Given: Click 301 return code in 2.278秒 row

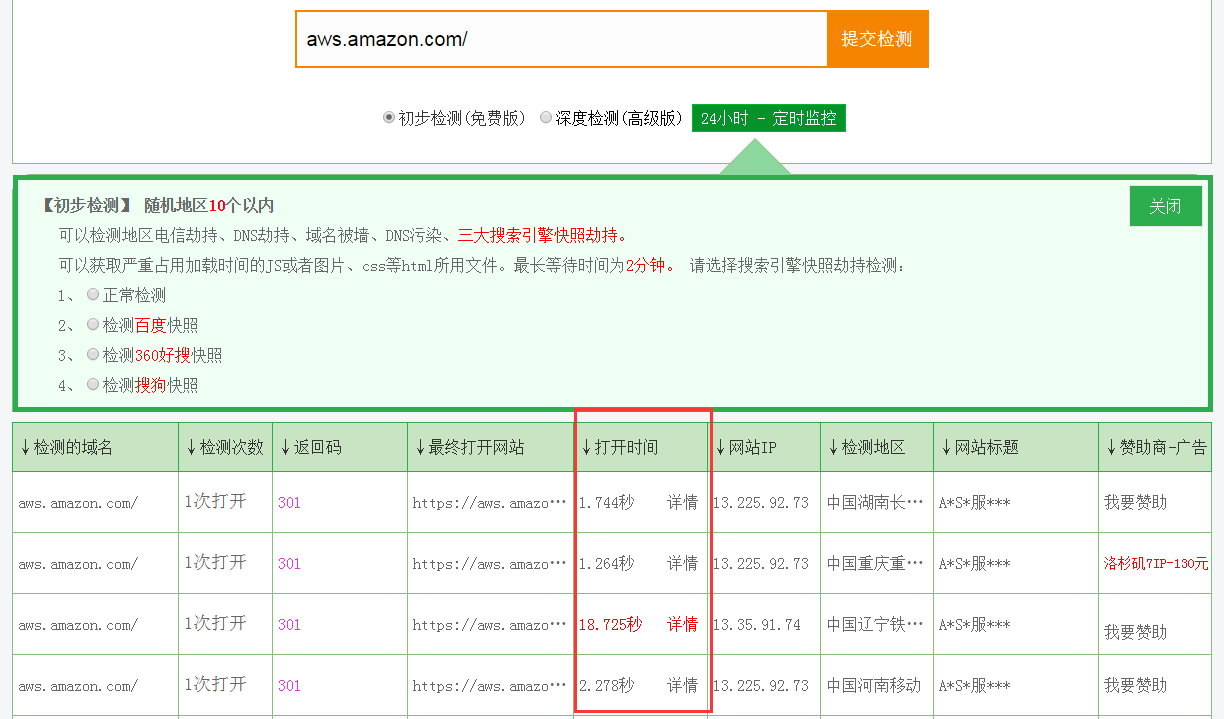Looking at the screenshot, I should pyautogui.click(x=289, y=685).
